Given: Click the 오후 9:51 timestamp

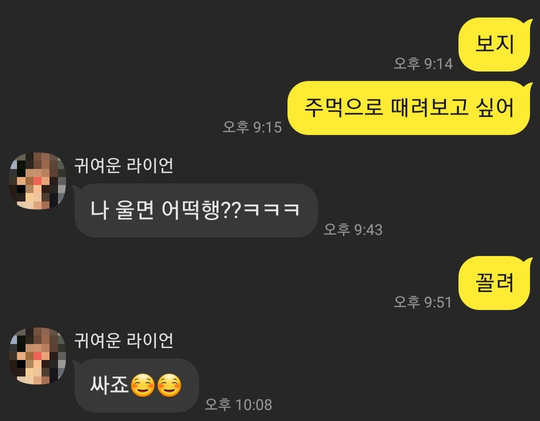Looking at the screenshot, I should click(423, 302).
